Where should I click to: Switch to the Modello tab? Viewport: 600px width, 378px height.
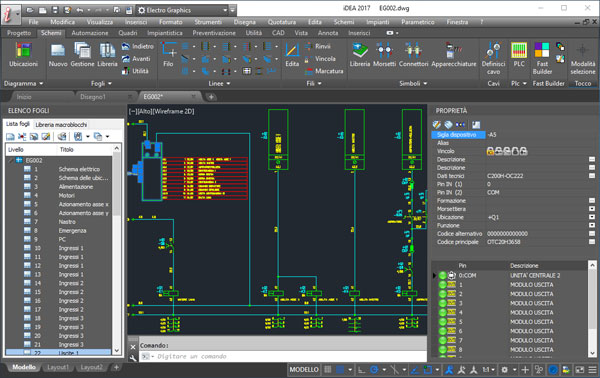24,367
